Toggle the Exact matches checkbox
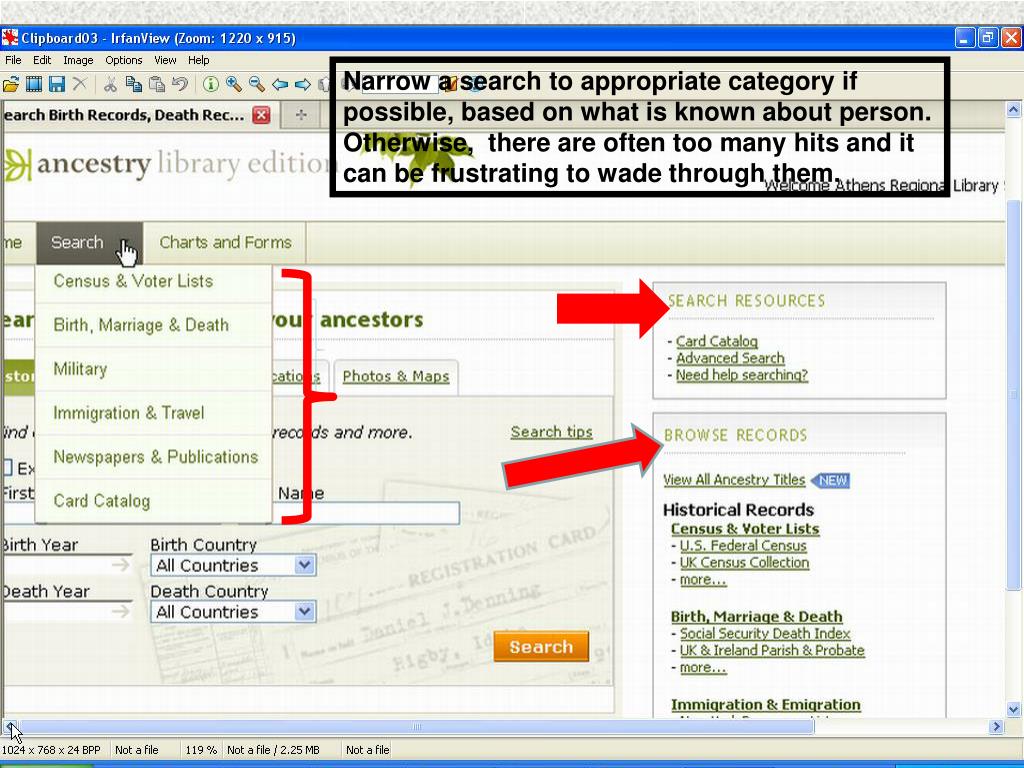This screenshot has width=1024, height=768. (7, 468)
